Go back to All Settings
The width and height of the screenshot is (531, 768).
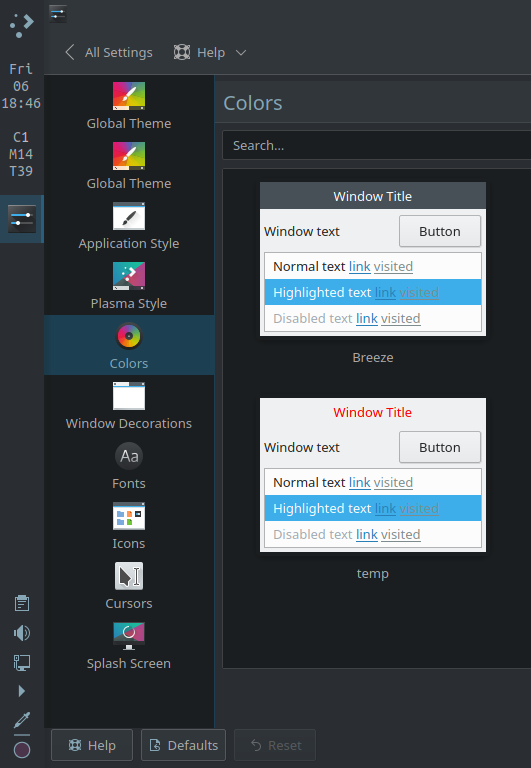click(109, 52)
